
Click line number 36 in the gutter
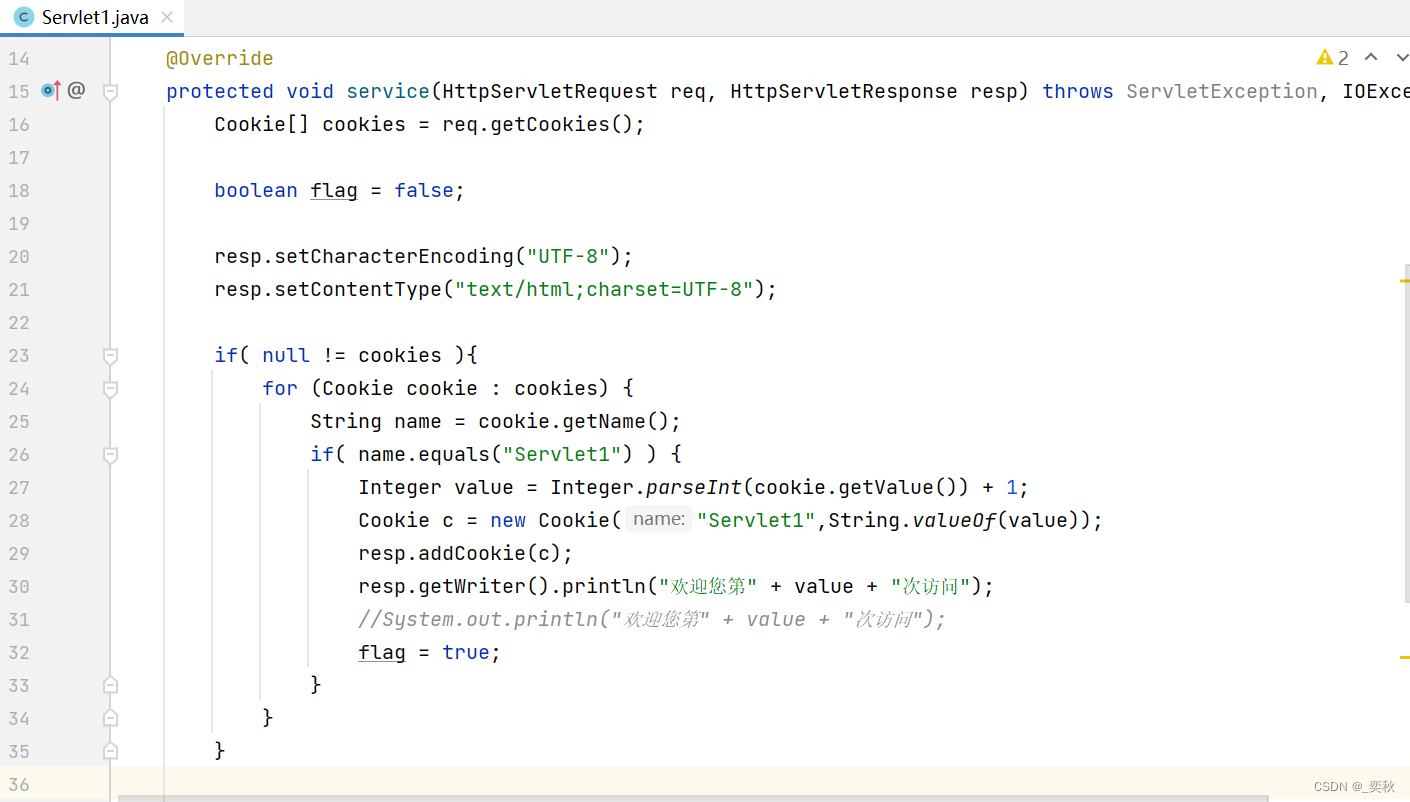[19, 784]
